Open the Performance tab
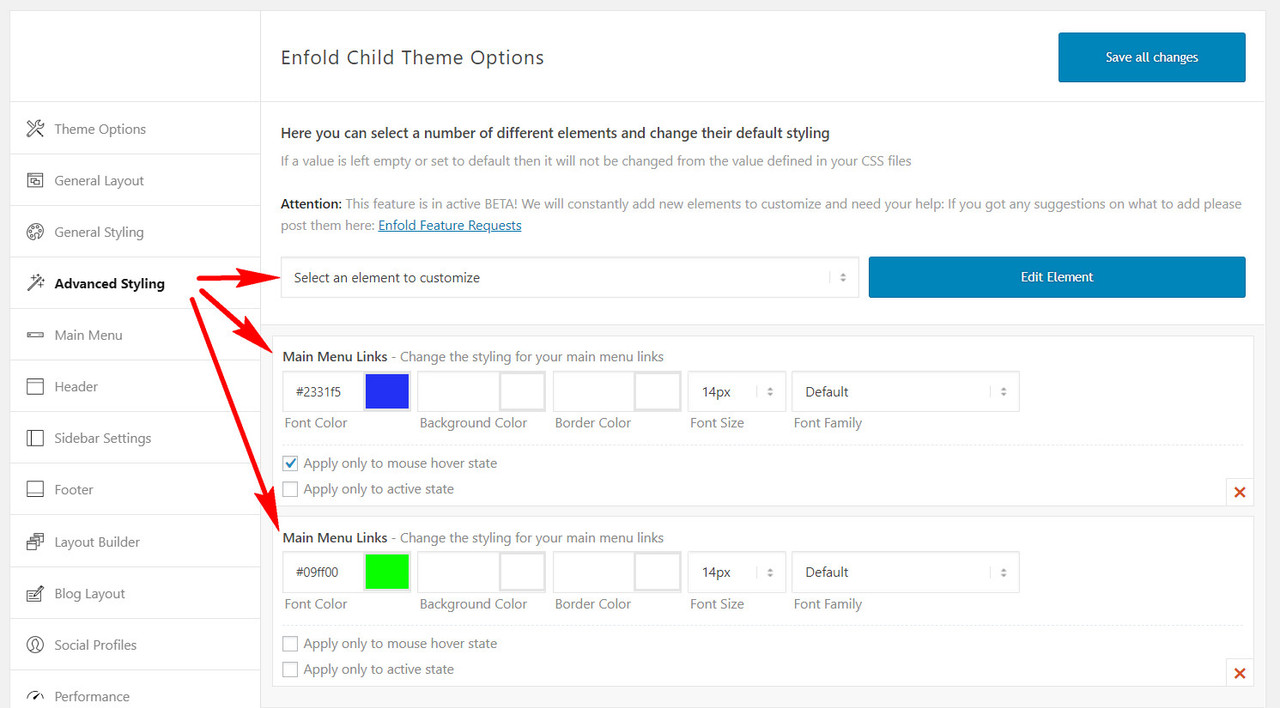Image resolution: width=1280 pixels, height=708 pixels. [x=135, y=692]
